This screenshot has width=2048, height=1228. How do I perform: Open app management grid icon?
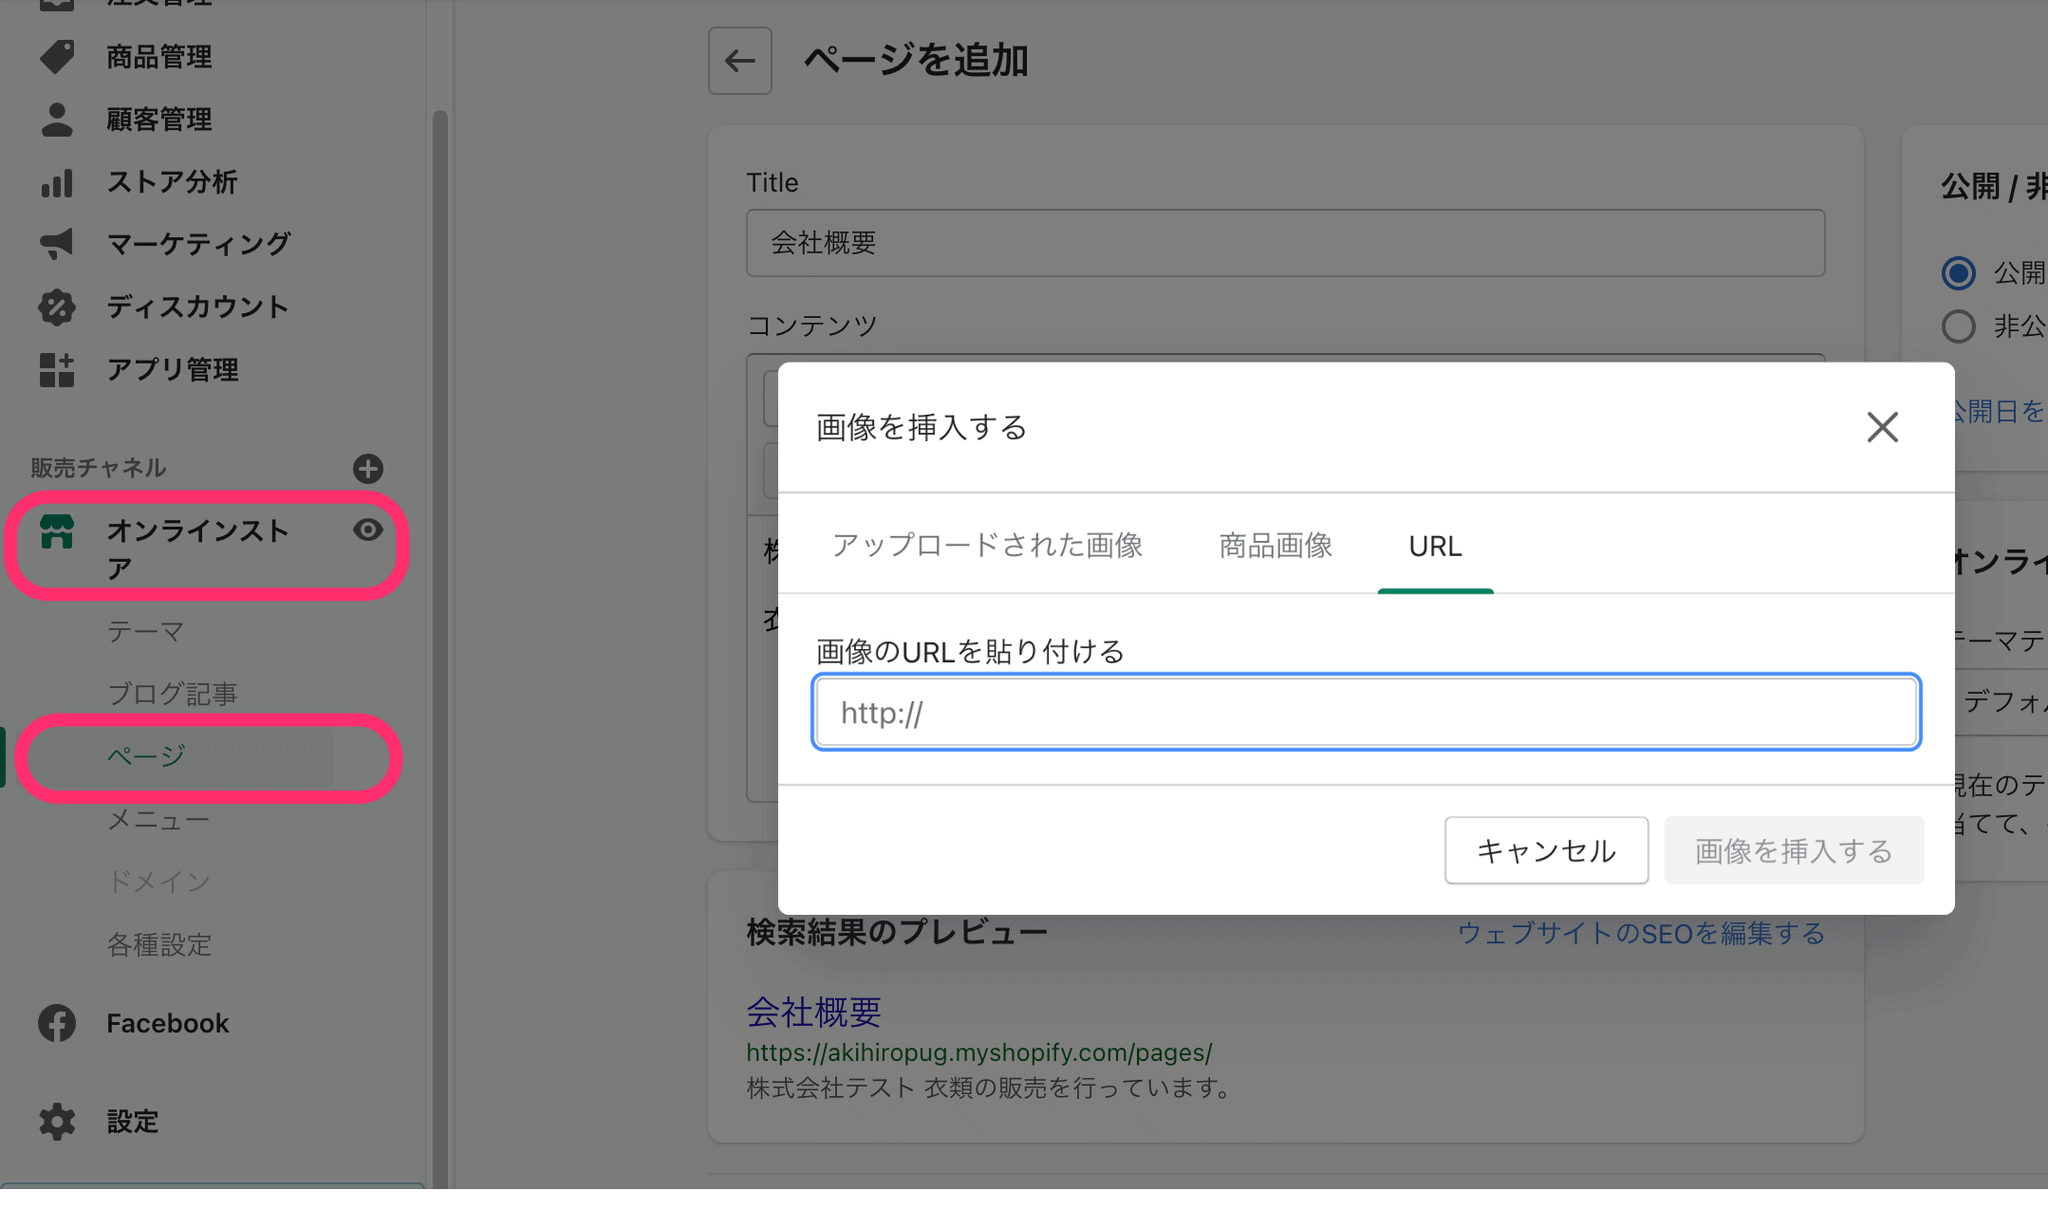pos(57,370)
